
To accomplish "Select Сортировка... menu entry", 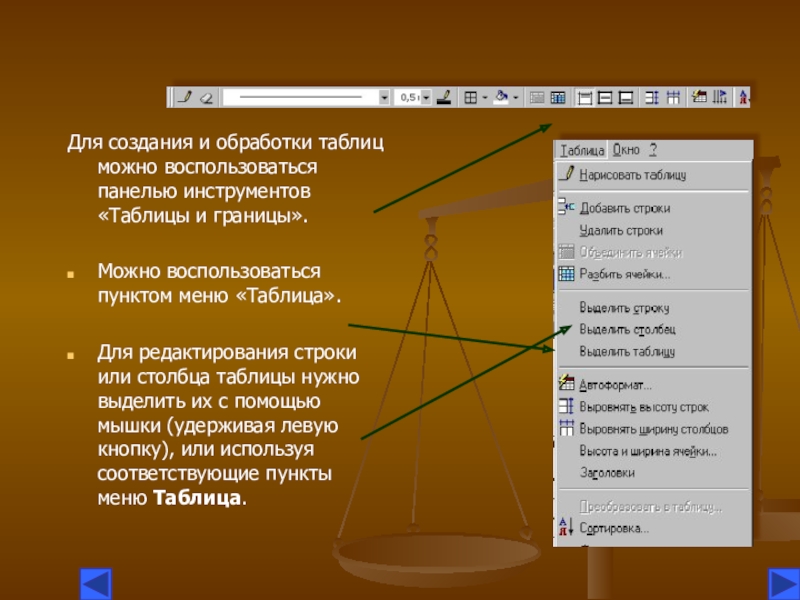I will click(653, 529).
